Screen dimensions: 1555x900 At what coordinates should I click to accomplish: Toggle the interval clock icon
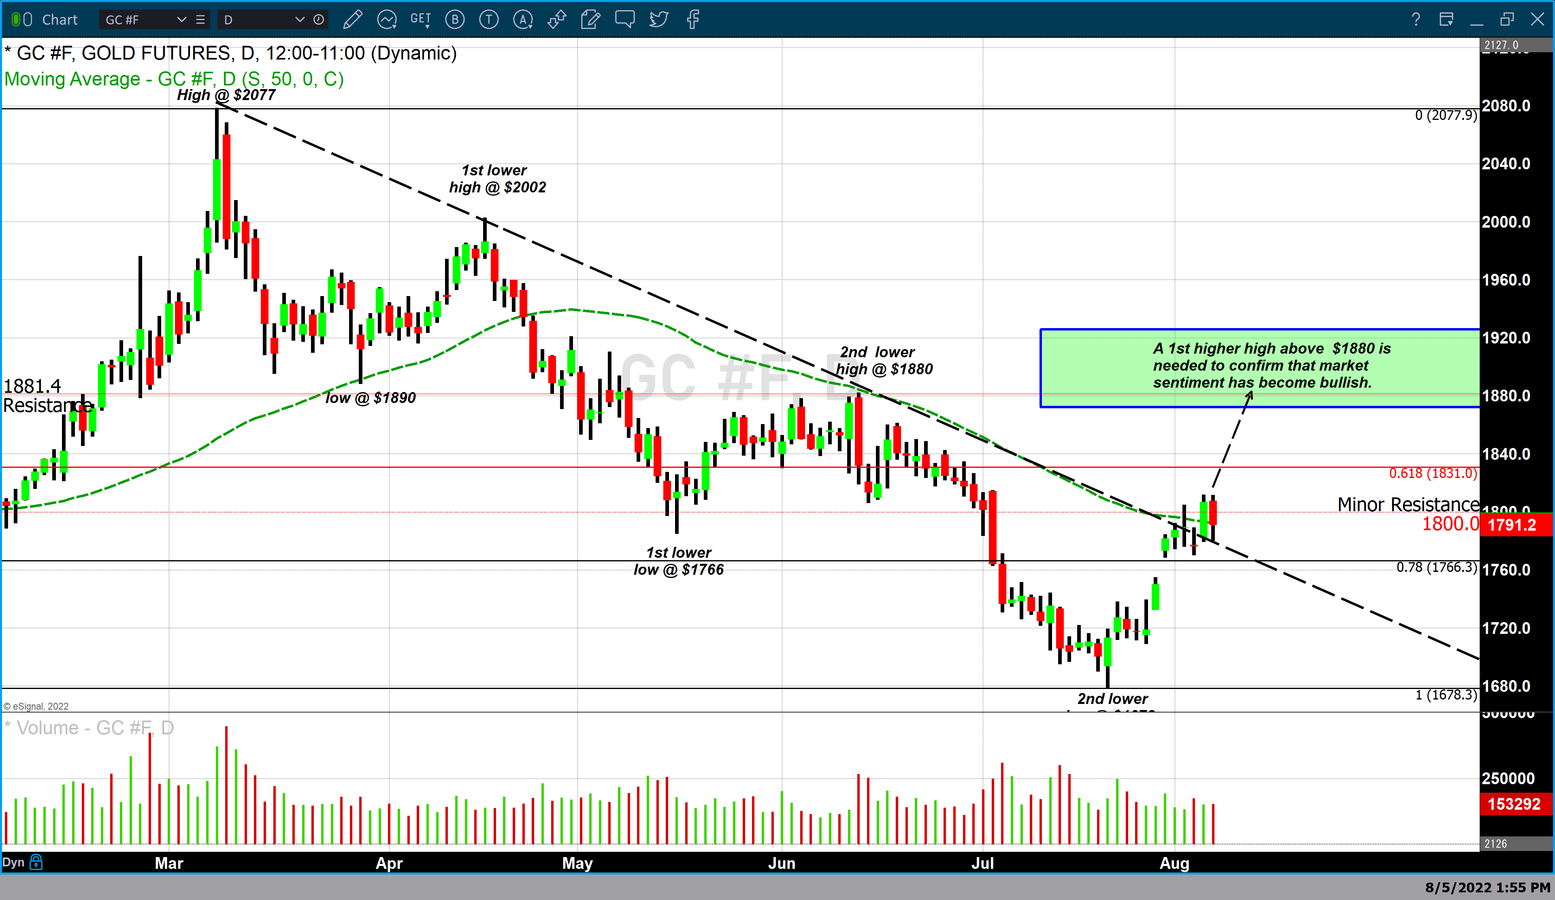point(319,19)
